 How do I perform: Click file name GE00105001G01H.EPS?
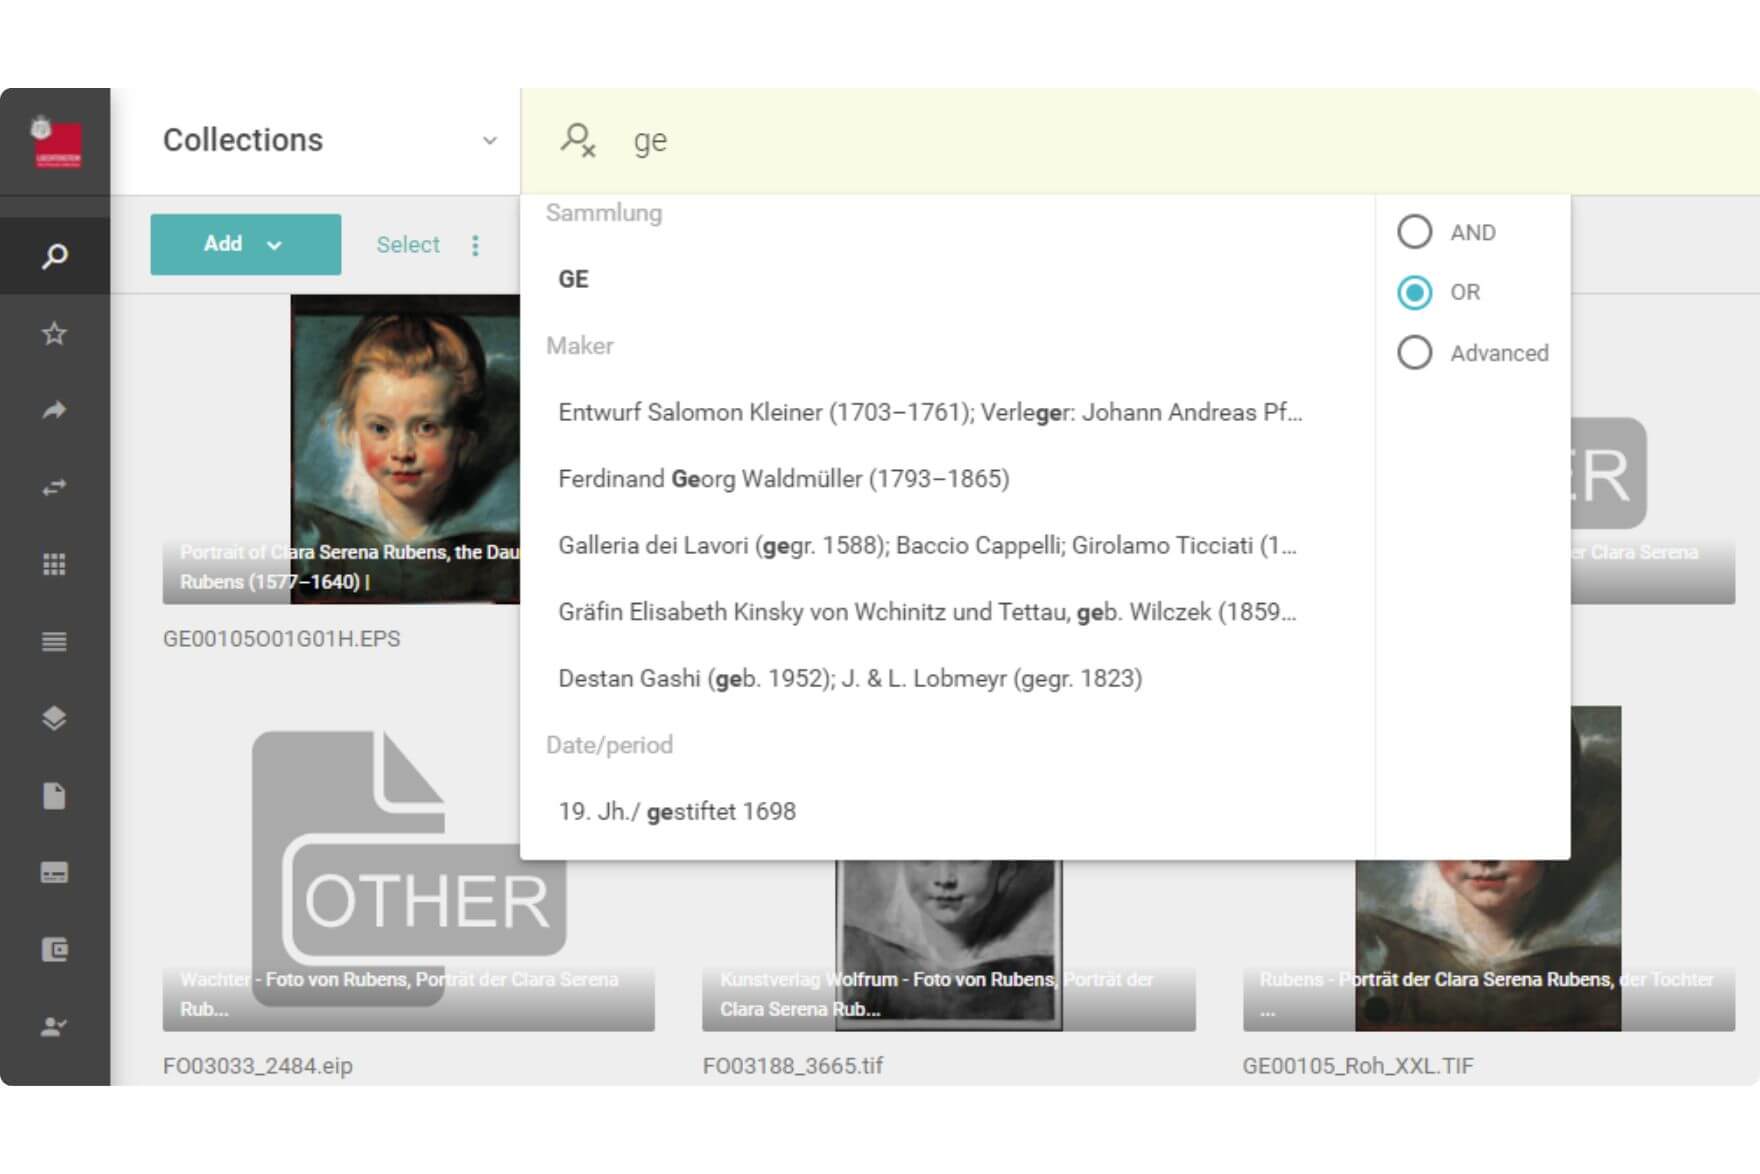(282, 639)
